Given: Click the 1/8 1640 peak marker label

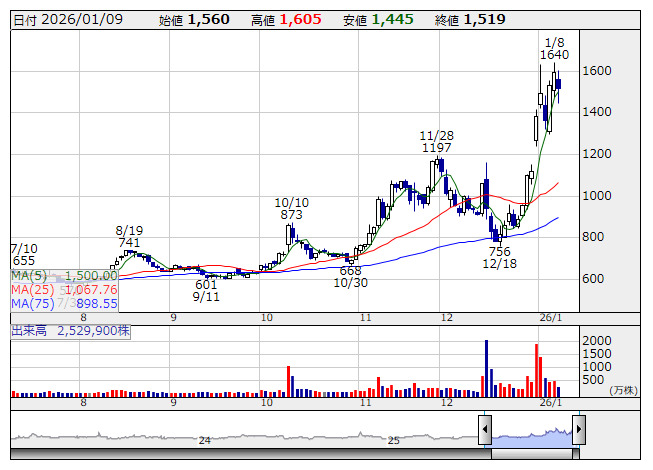Looking at the screenshot, I should [x=554, y=48].
